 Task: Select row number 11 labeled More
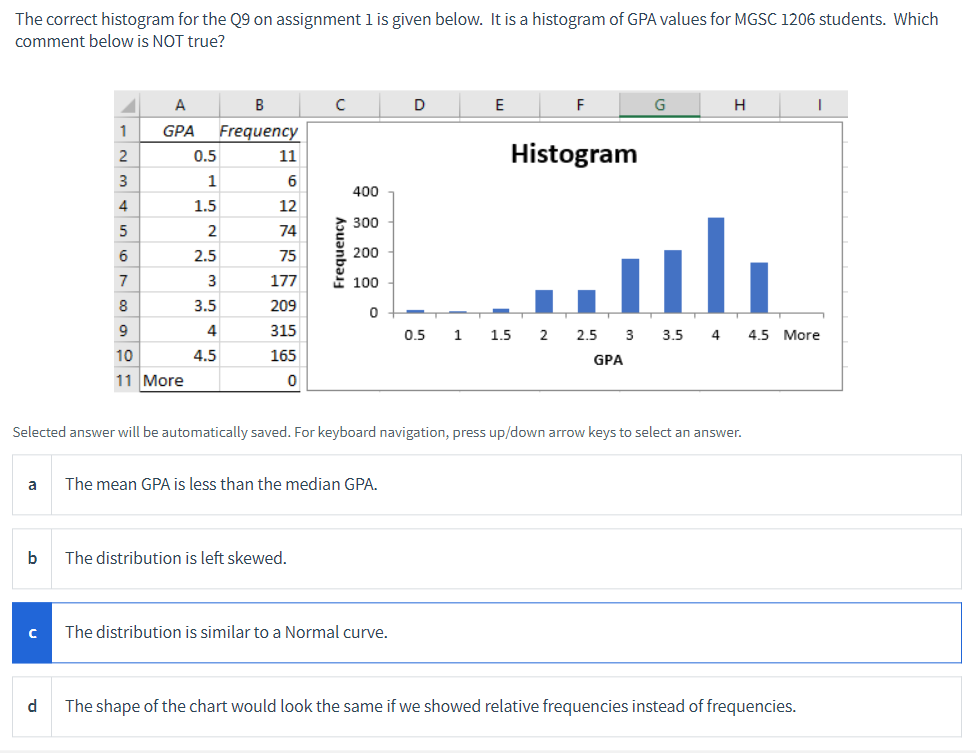click(x=124, y=380)
